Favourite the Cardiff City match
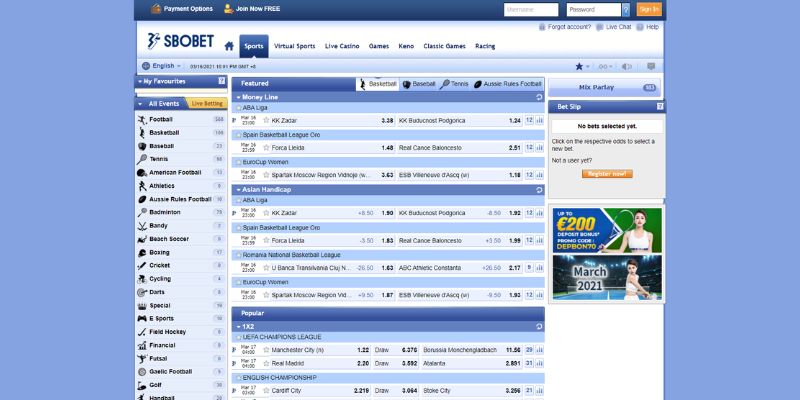800x400 pixels. tap(266, 390)
